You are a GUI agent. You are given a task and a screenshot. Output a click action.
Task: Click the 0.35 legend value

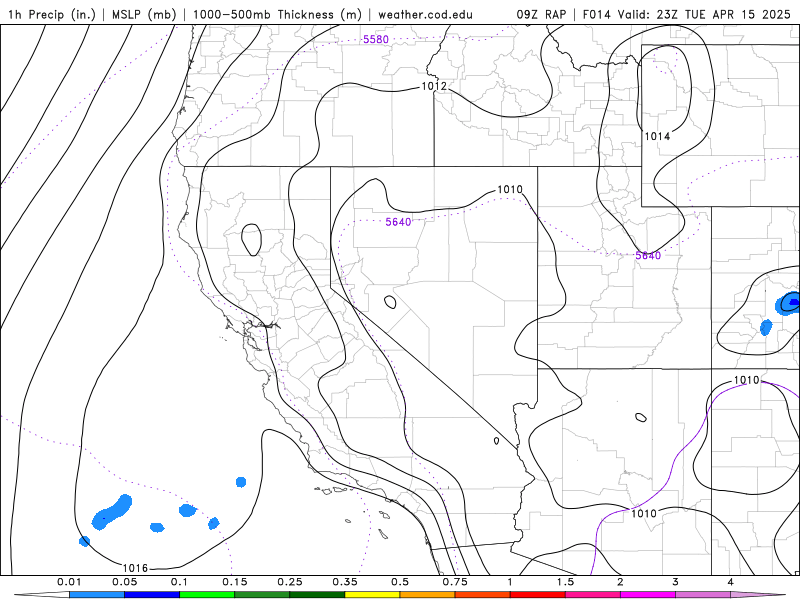pos(345,582)
